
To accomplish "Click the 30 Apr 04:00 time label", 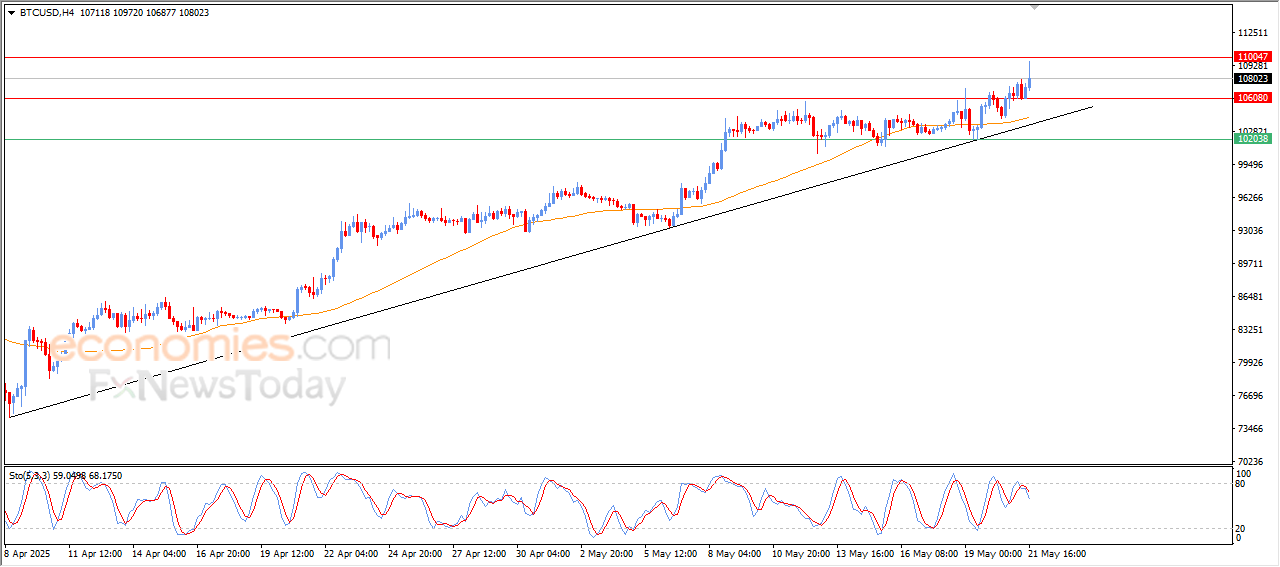I will (x=543, y=552).
